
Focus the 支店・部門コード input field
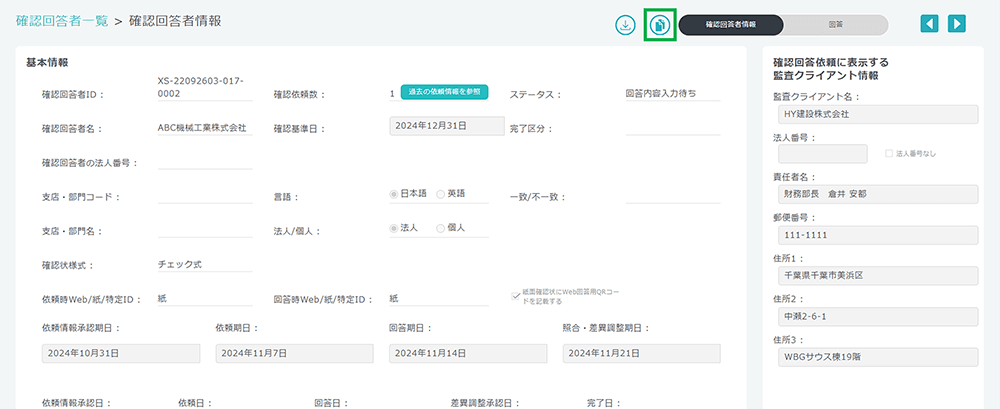click(205, 196)
